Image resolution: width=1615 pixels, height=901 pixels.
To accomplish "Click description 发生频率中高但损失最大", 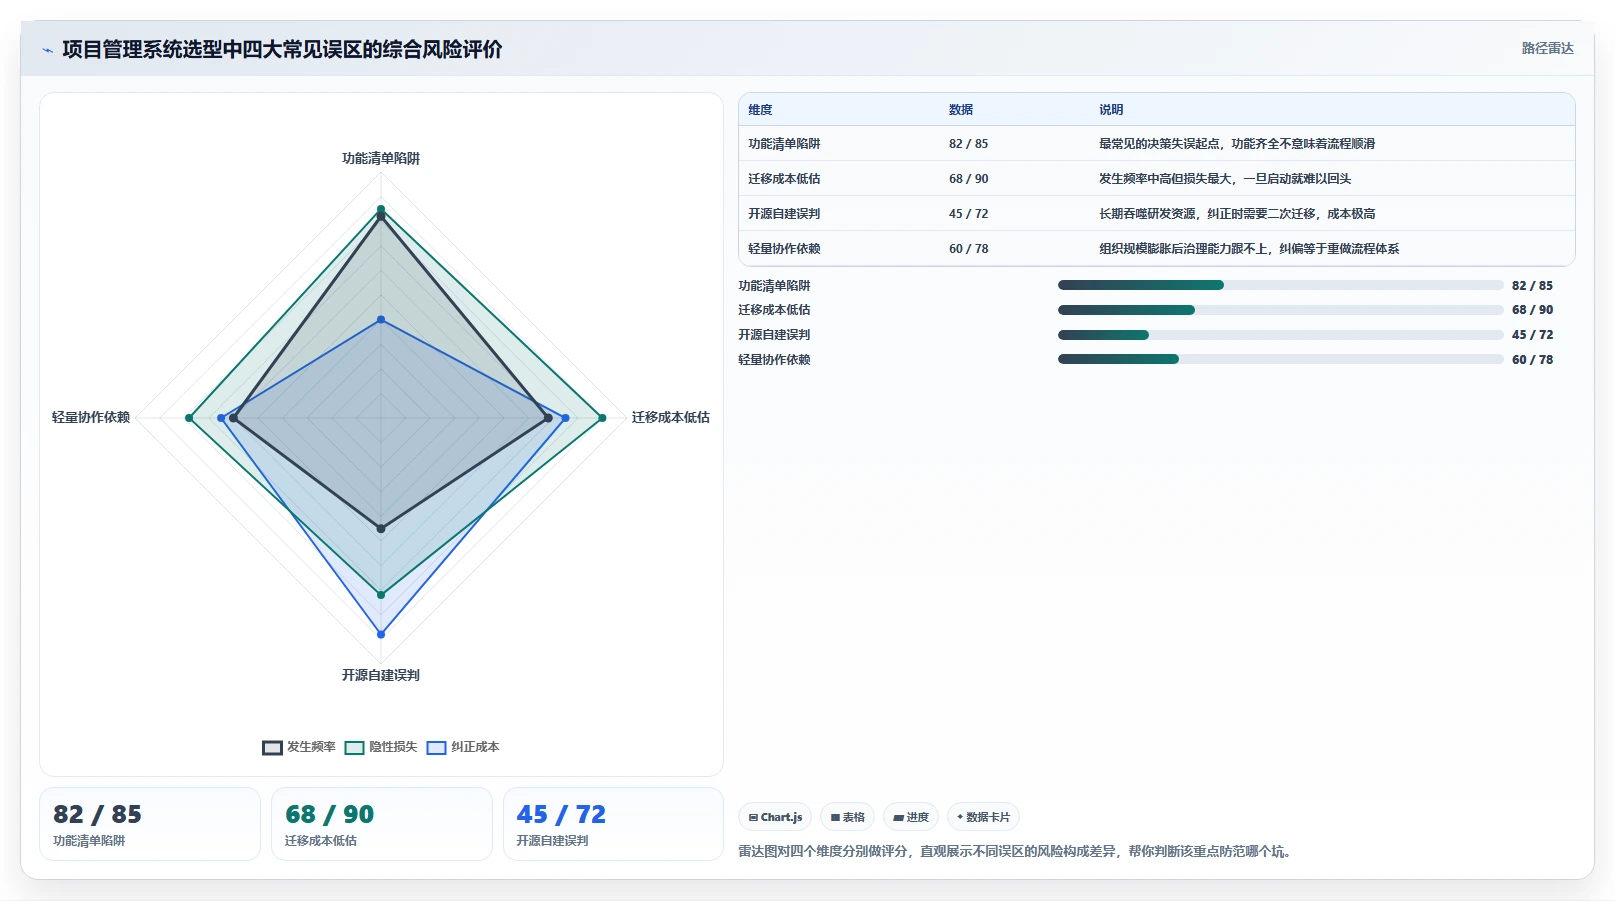I will click(x=1225, y=179).
